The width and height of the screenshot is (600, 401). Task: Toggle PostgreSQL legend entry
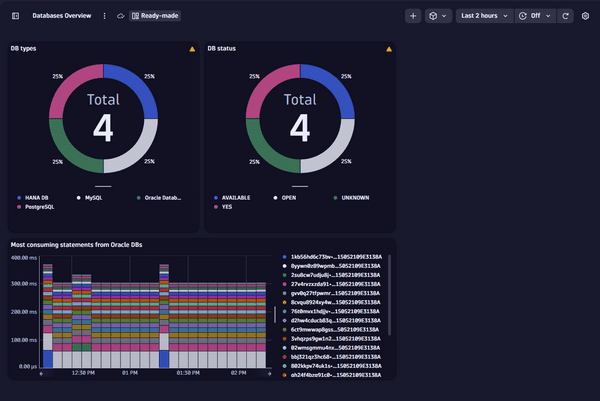pos(36,207)
